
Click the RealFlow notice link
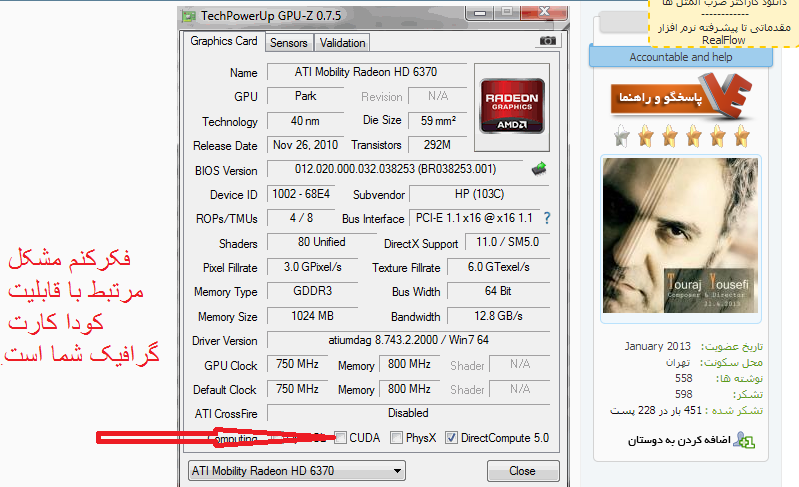pyautogui.click(x=724, y=34)
